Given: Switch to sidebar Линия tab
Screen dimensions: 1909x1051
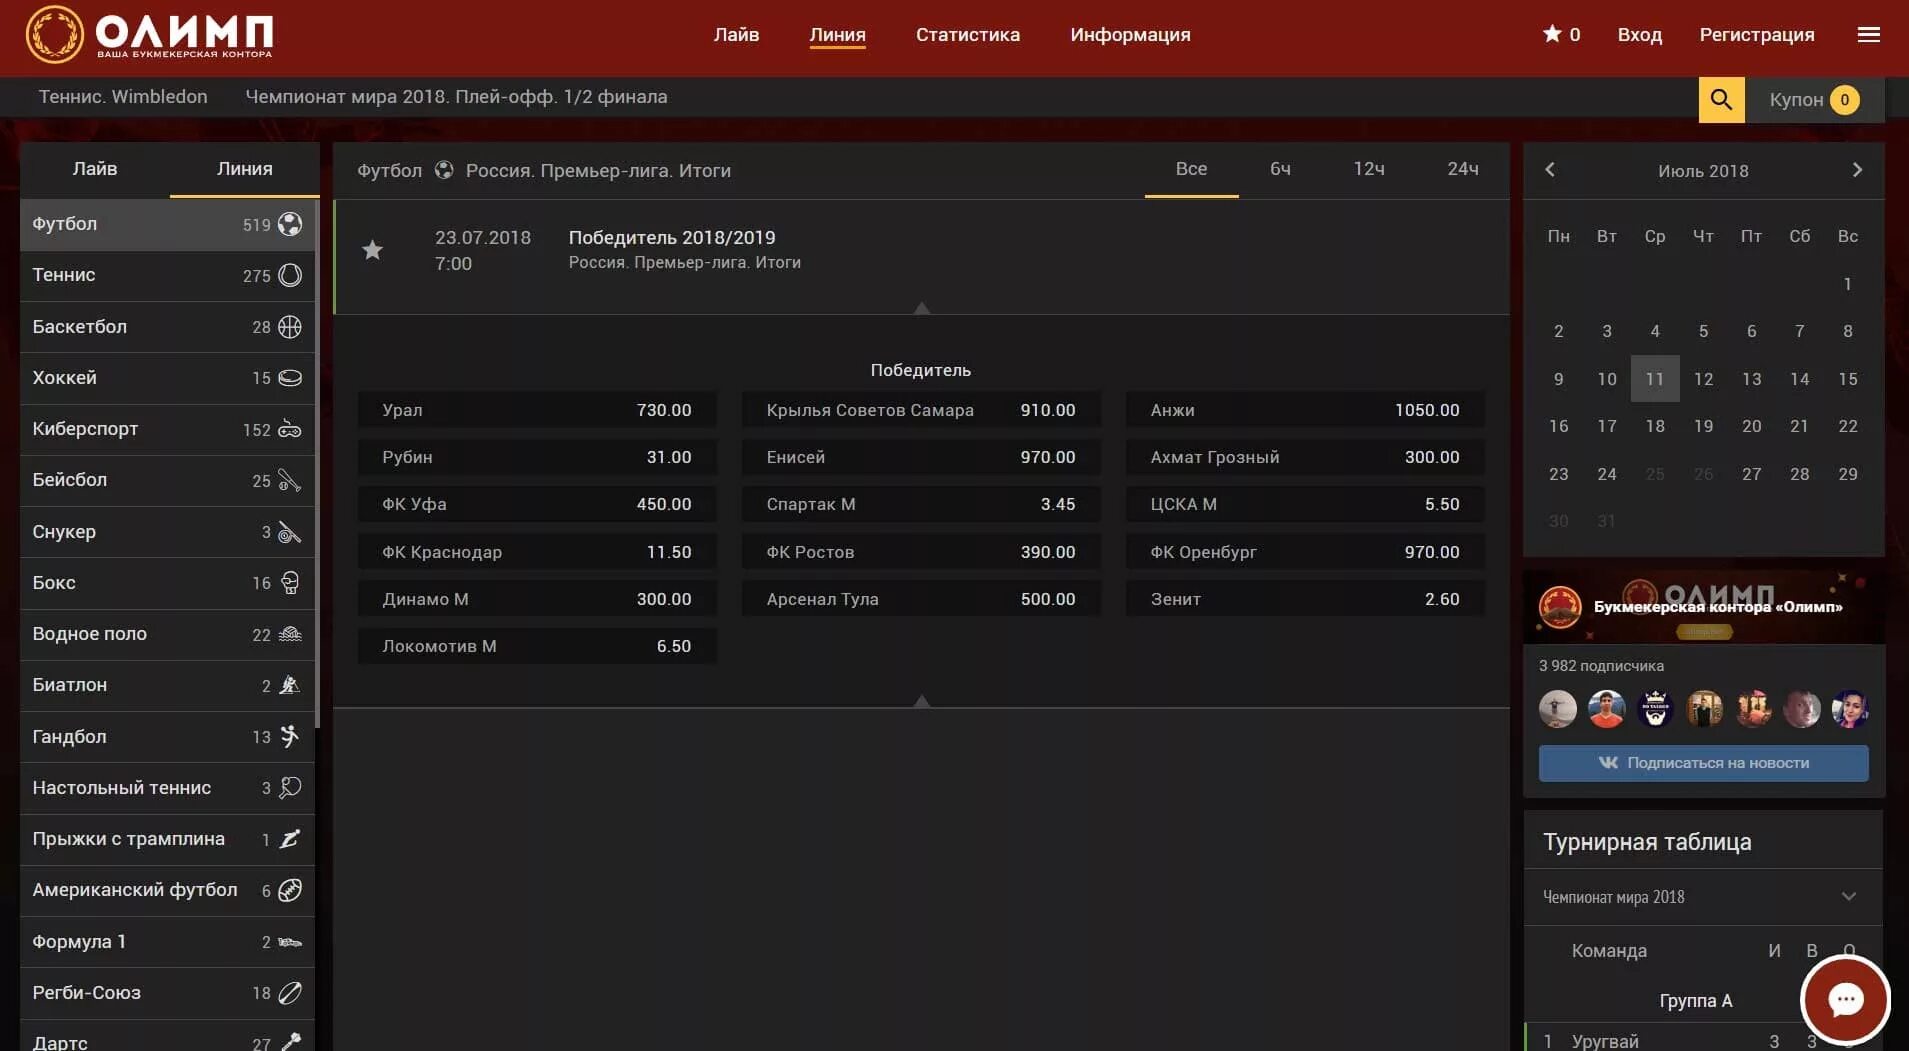Looking at the screenshot, I should click(245, 169).
